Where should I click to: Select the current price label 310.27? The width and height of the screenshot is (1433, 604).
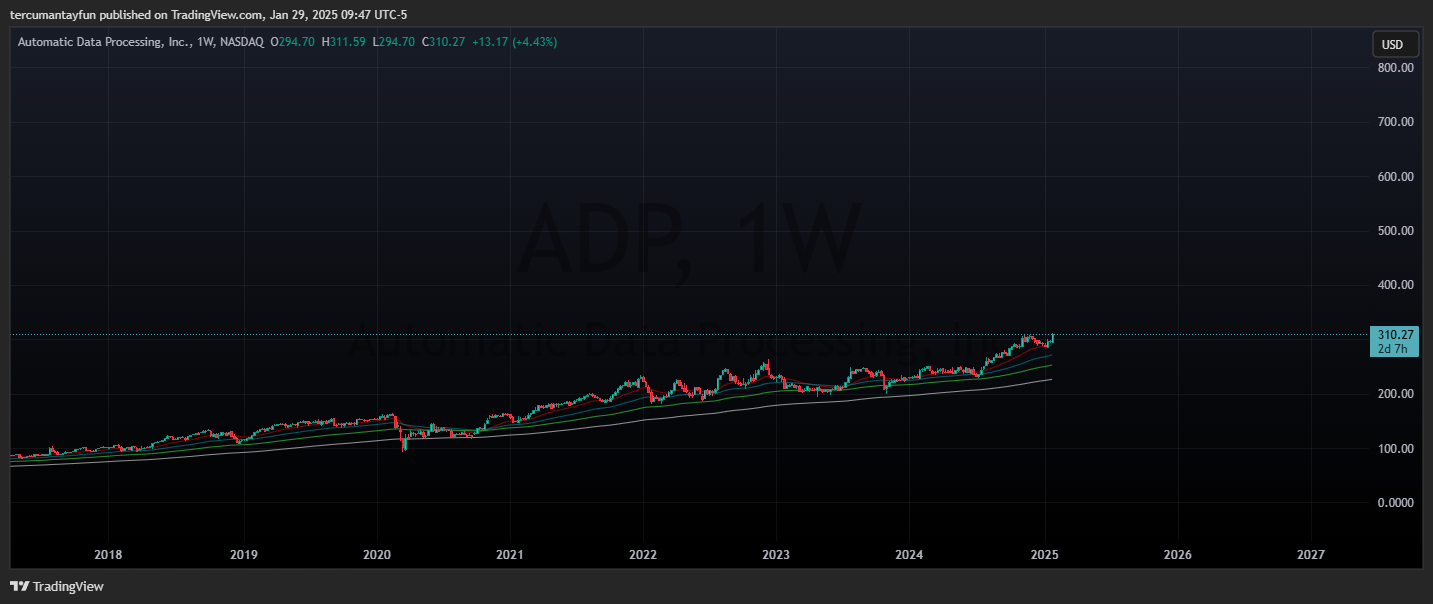pos(1394,334)
